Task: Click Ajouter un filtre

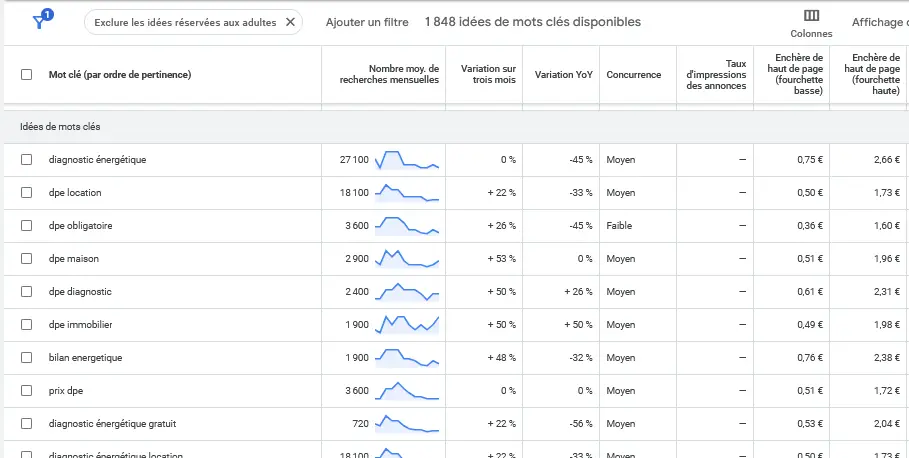Action: click(366, 22)
